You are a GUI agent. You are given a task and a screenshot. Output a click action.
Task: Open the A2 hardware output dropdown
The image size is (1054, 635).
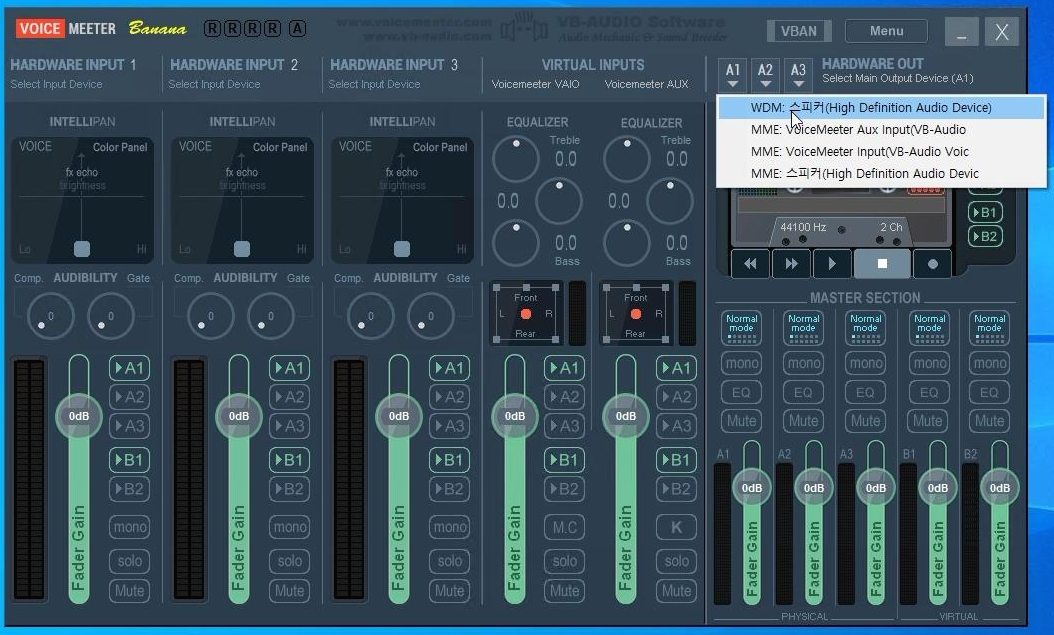point(765,75)
